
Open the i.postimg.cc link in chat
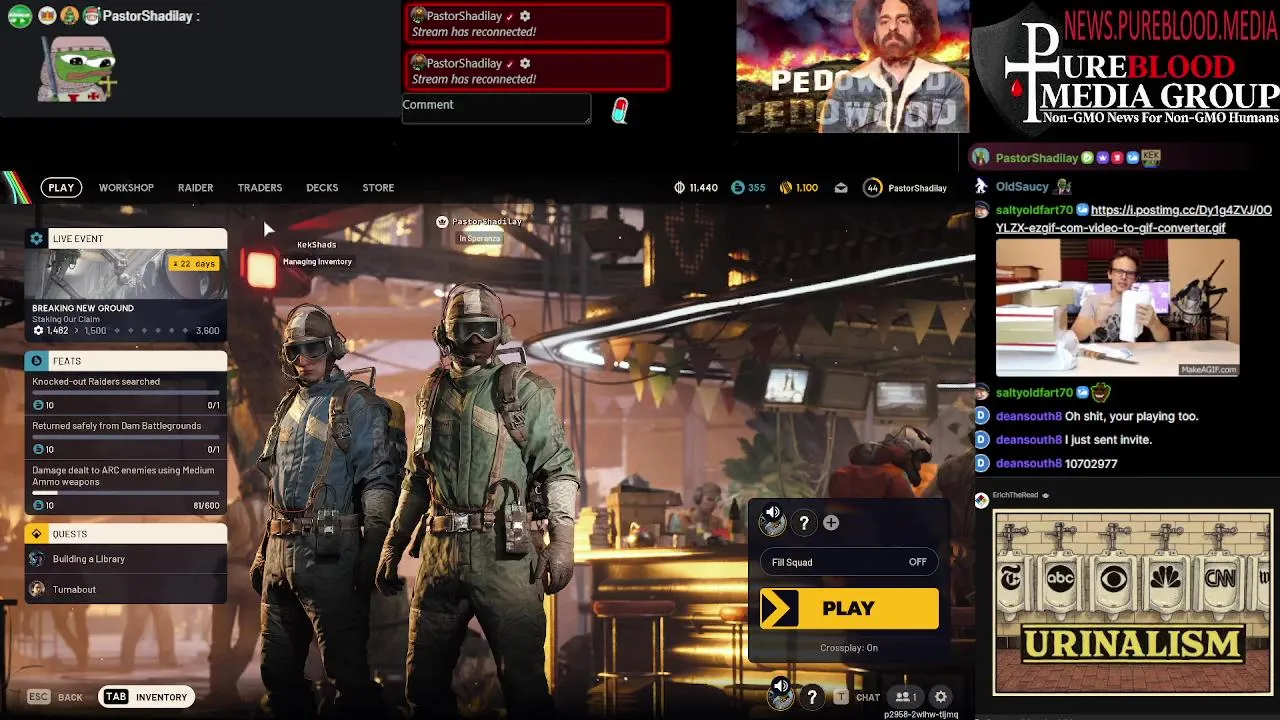pos(1134,219)
